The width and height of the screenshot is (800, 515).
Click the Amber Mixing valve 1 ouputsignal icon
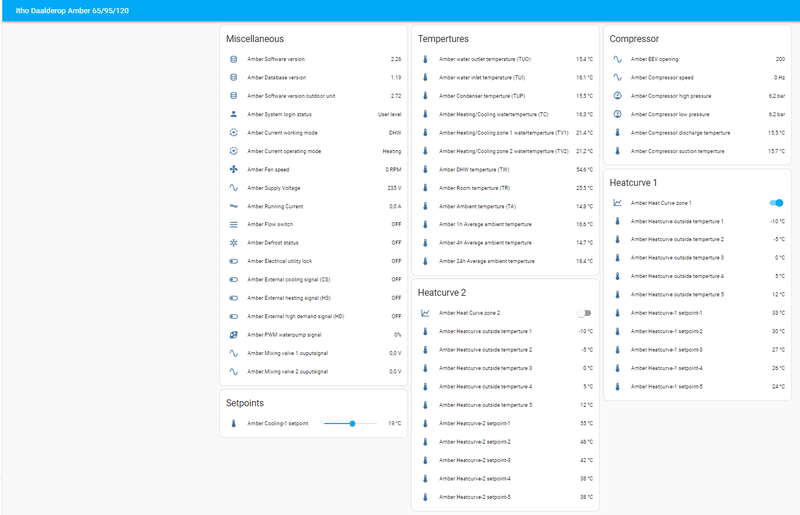[x=234, y=353]
